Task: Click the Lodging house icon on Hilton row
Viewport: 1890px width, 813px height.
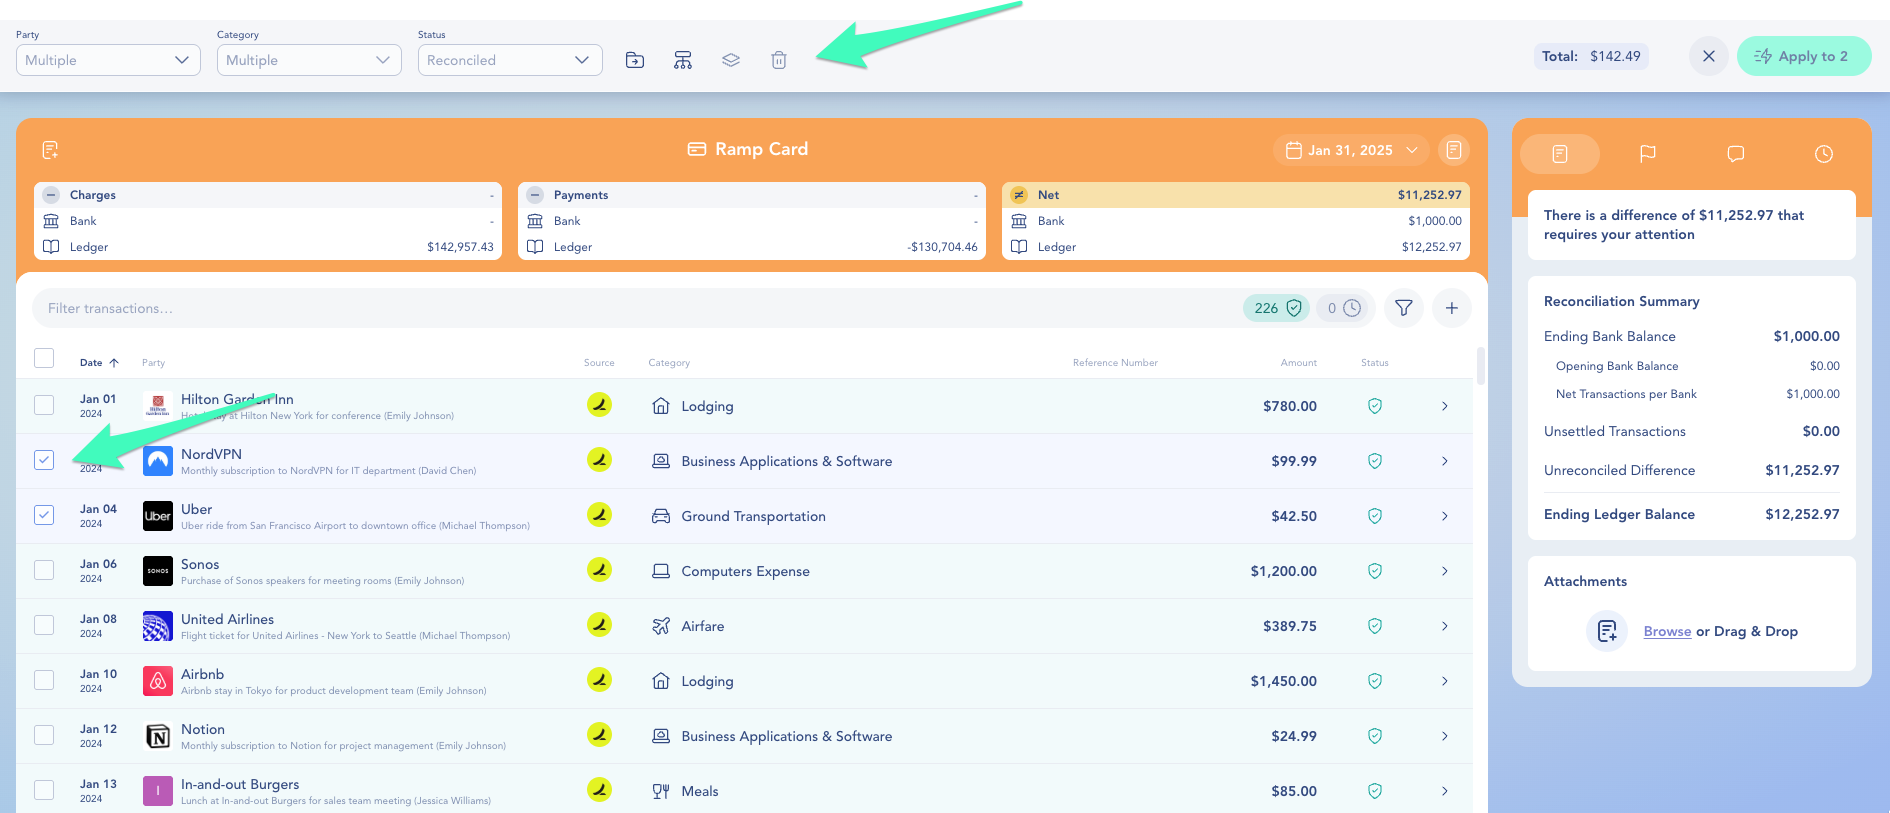Action: click(661, 406)
